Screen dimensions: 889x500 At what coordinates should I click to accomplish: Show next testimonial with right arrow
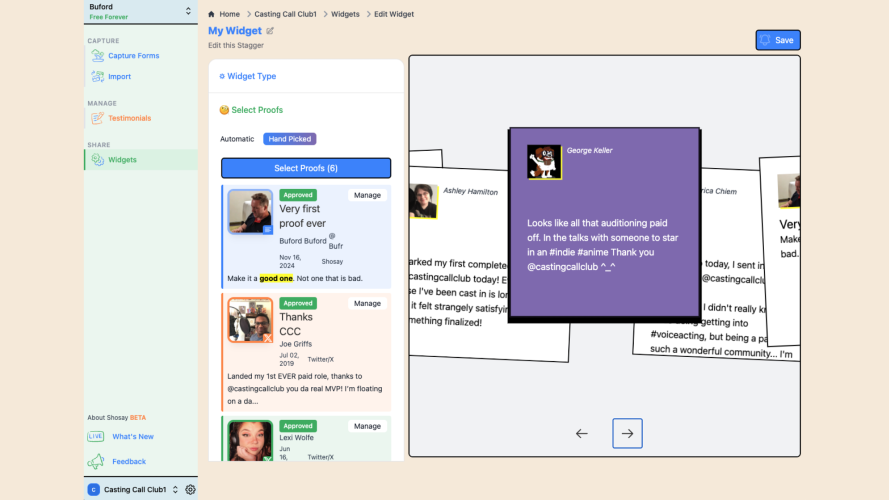(x=627, y=434)
